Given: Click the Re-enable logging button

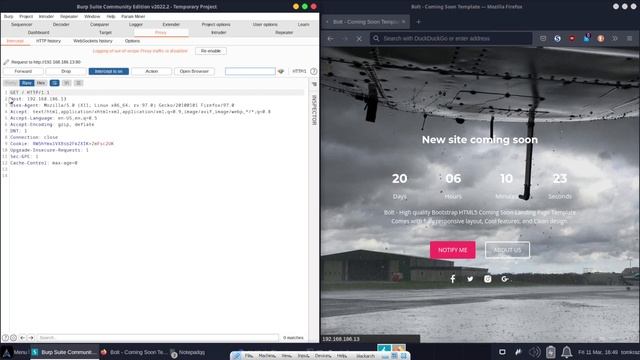Looking at the screenshot, I should [211, 51].
